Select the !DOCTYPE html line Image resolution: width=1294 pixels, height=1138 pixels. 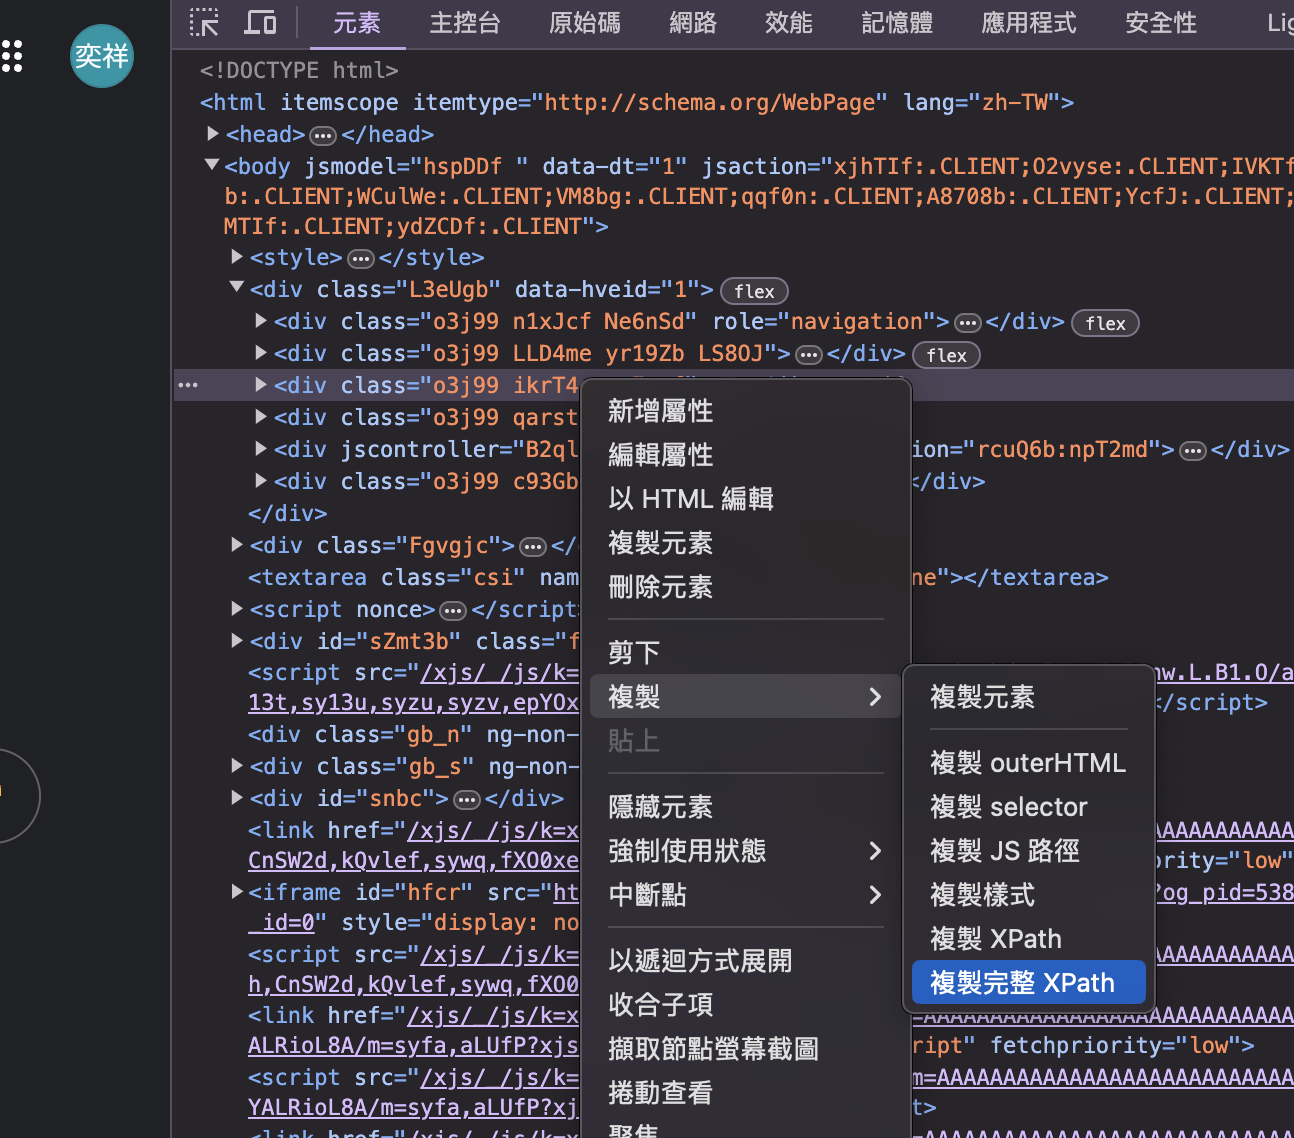[299, 71]
